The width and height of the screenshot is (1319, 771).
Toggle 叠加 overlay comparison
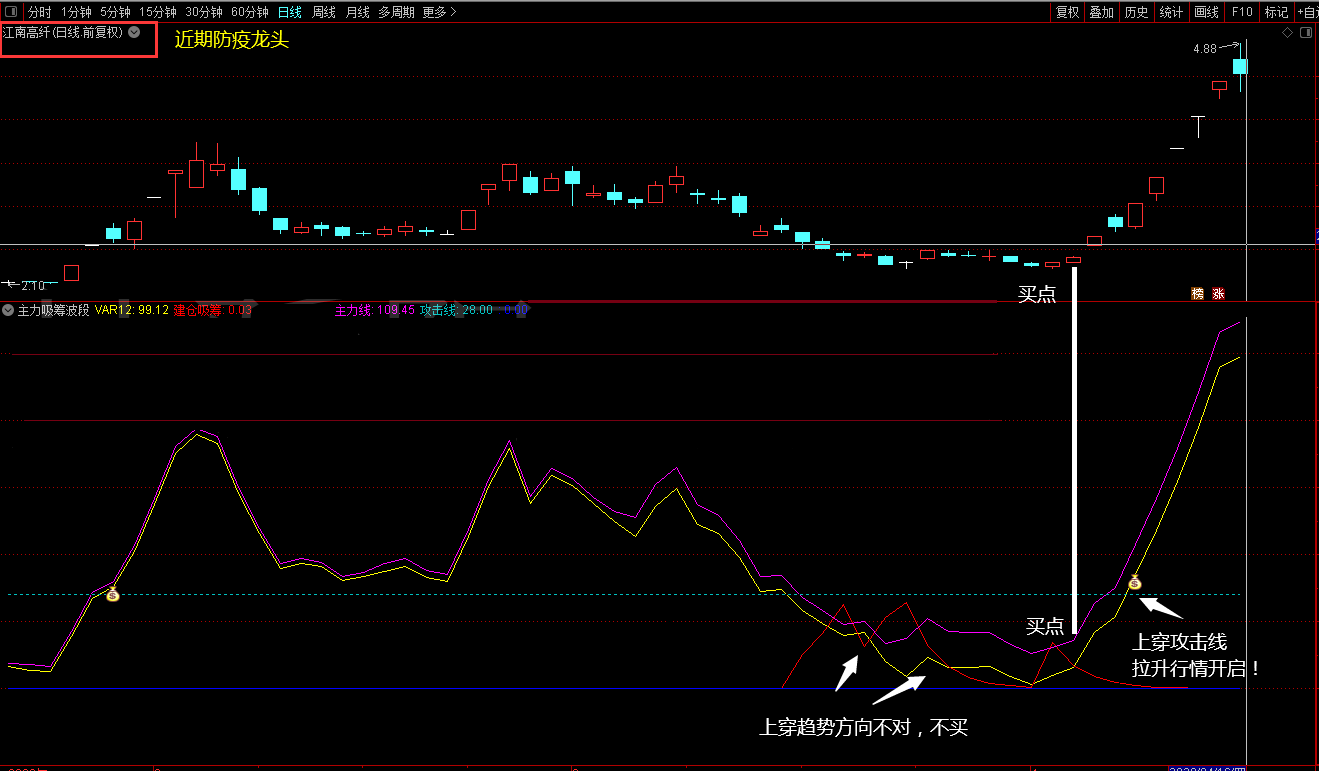tap(1102, 12)
